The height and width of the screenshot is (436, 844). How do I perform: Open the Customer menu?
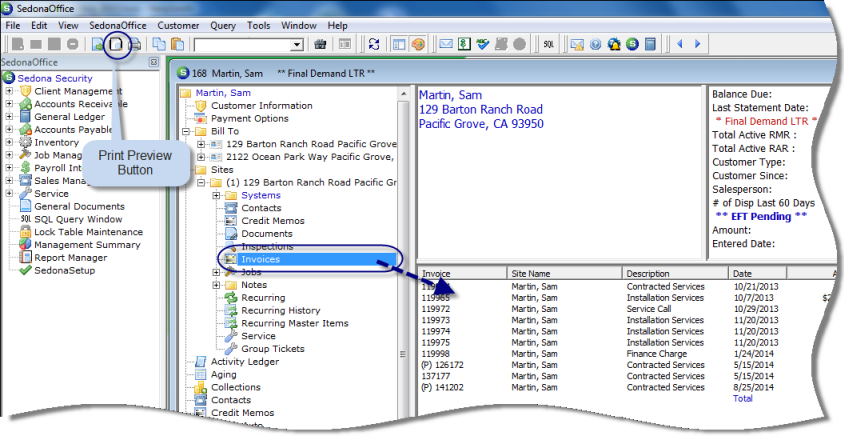[178, 25]
